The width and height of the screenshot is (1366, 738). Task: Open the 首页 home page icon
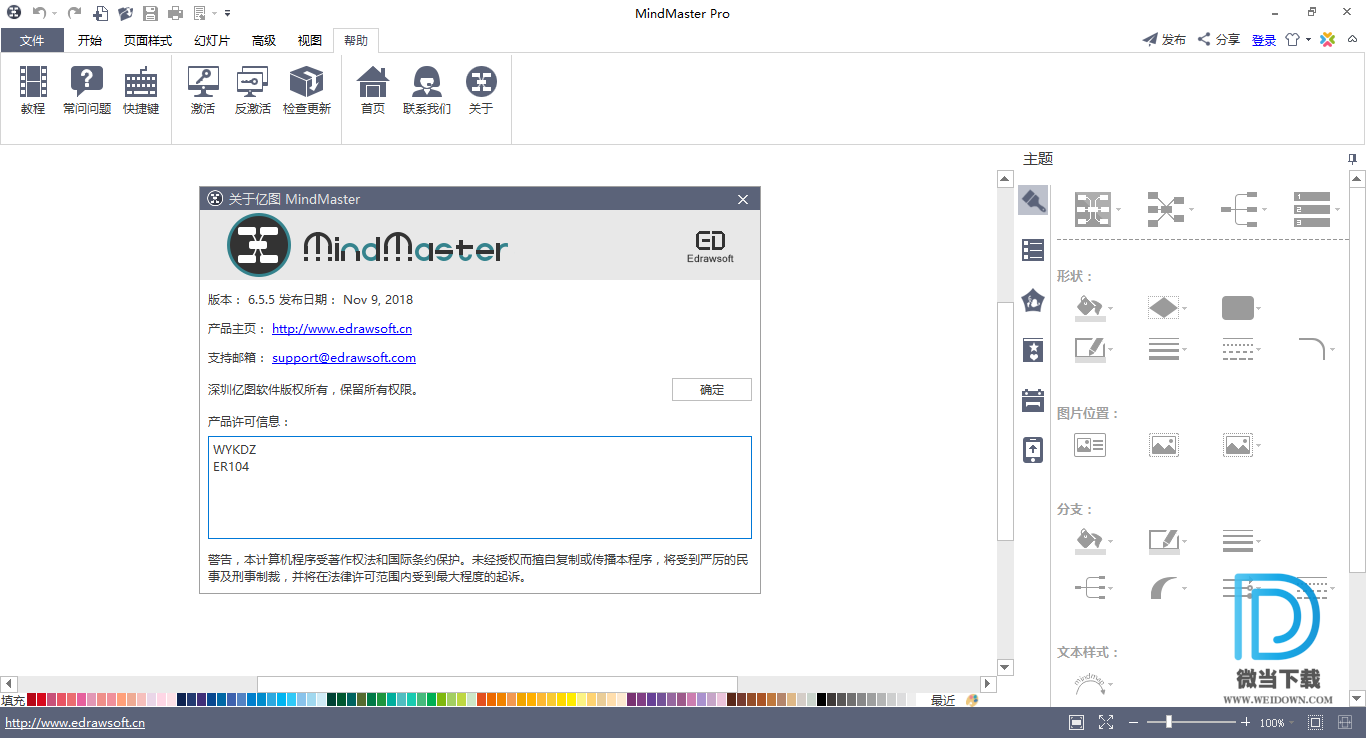click(x=373, y=90)
